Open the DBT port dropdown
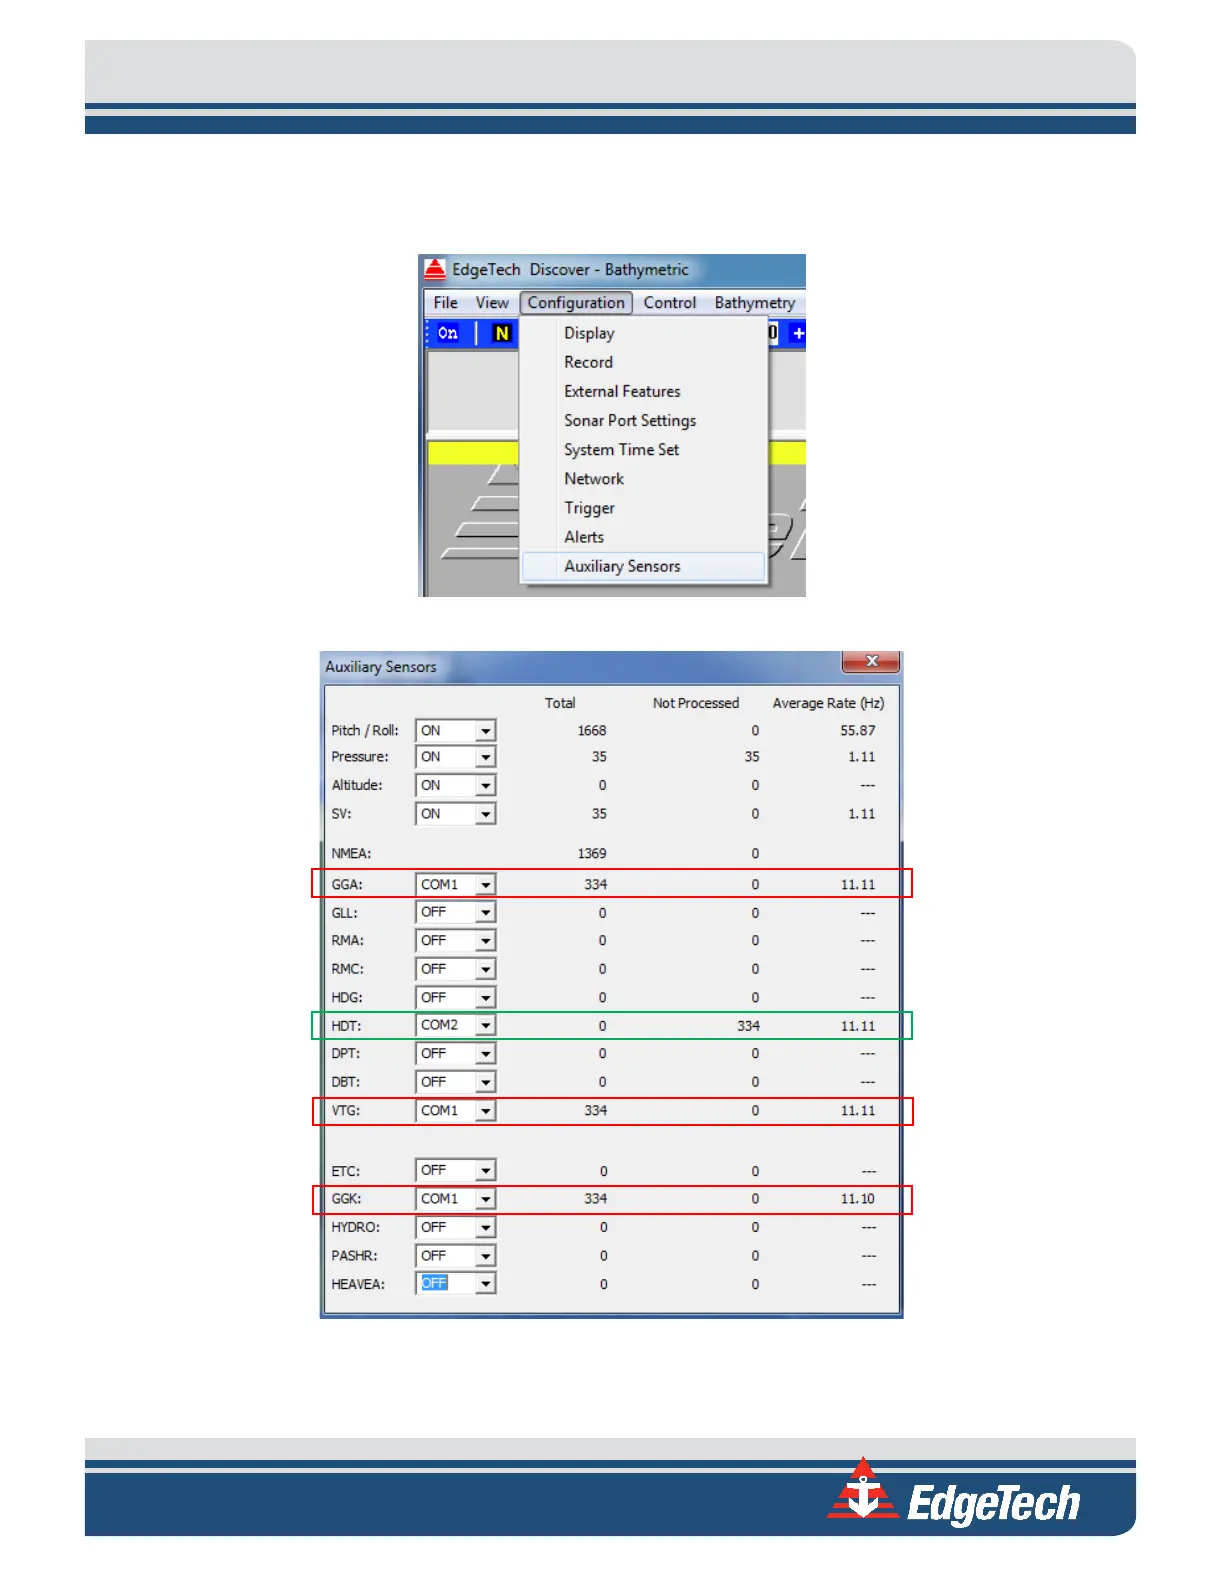 [485, 1082]
